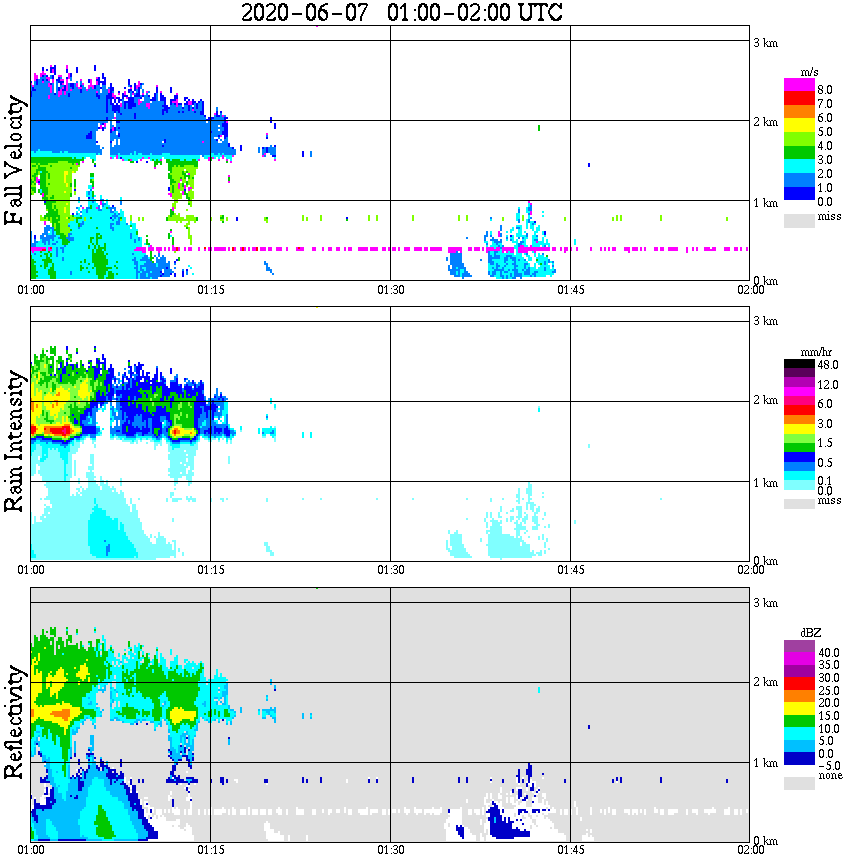Image resolution: width=850 pixels, height=868 pixels.
Task: Select the violet 40.0 dBZ legend swatch
Action: pyautogui.click(x=799, y=646)
